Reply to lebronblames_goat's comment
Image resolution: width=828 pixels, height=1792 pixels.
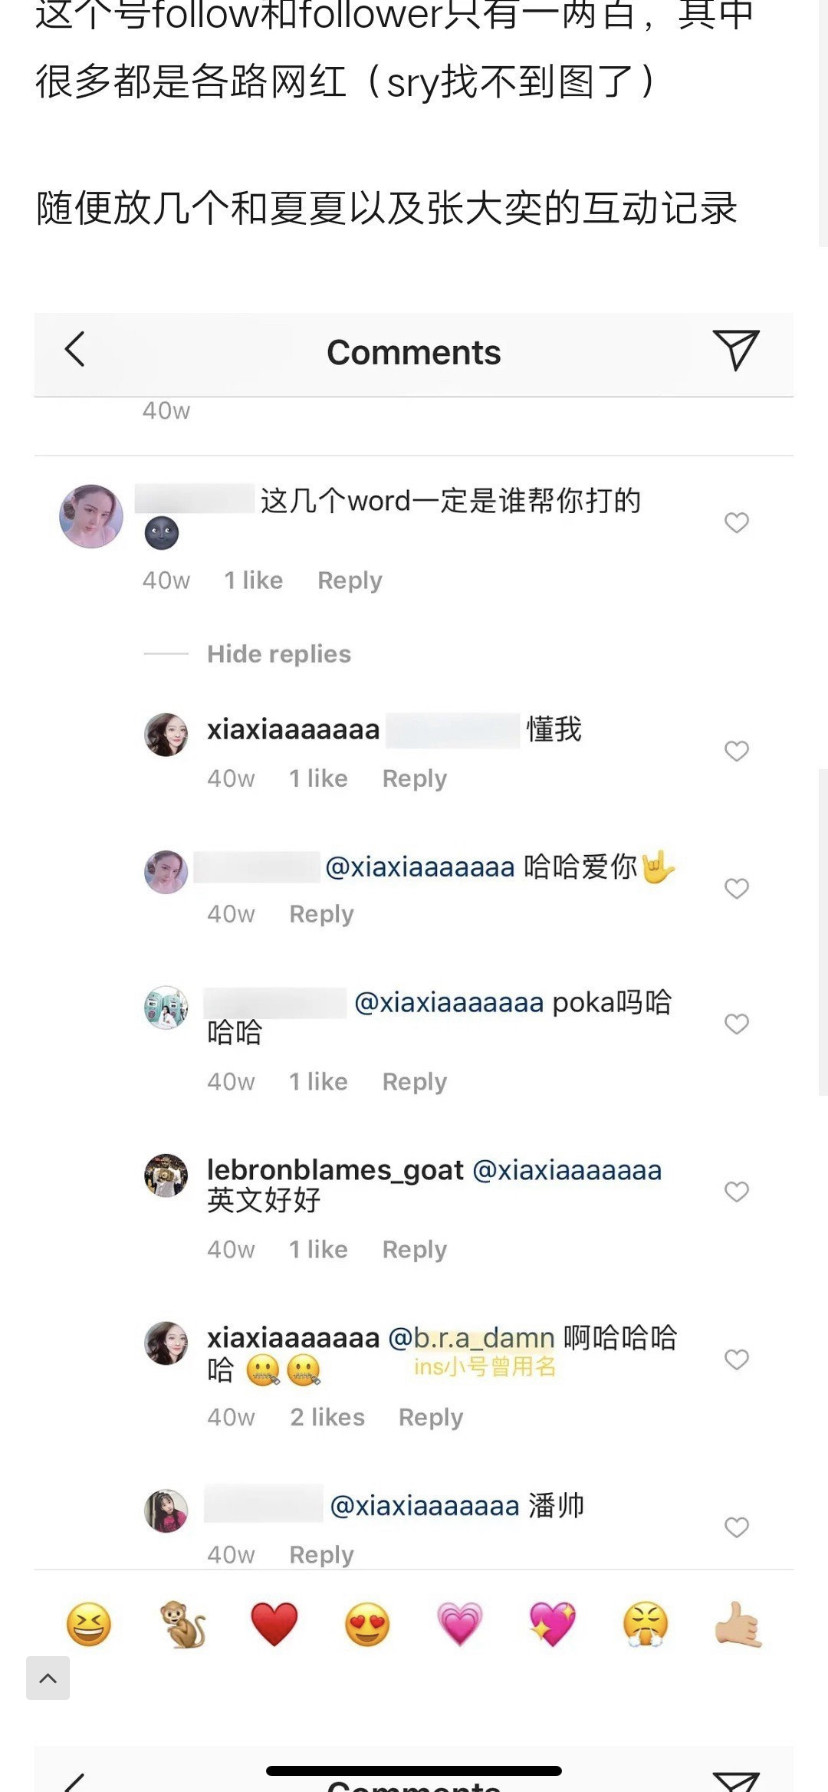pos(414,1250)
